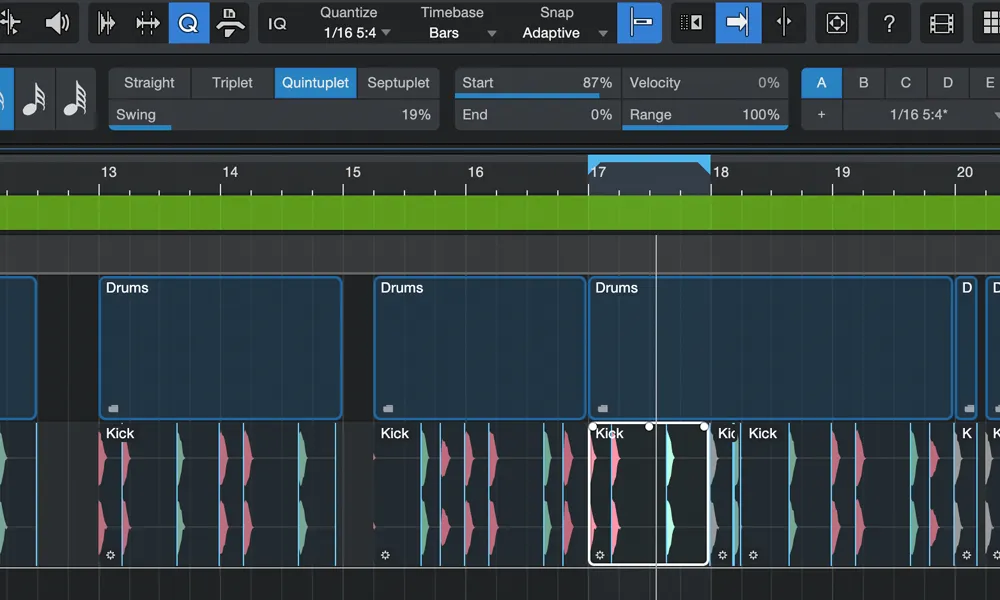Select the Quintuplet grid option
Viewport: 1000px width, 600px height.
tap(315, 83)
